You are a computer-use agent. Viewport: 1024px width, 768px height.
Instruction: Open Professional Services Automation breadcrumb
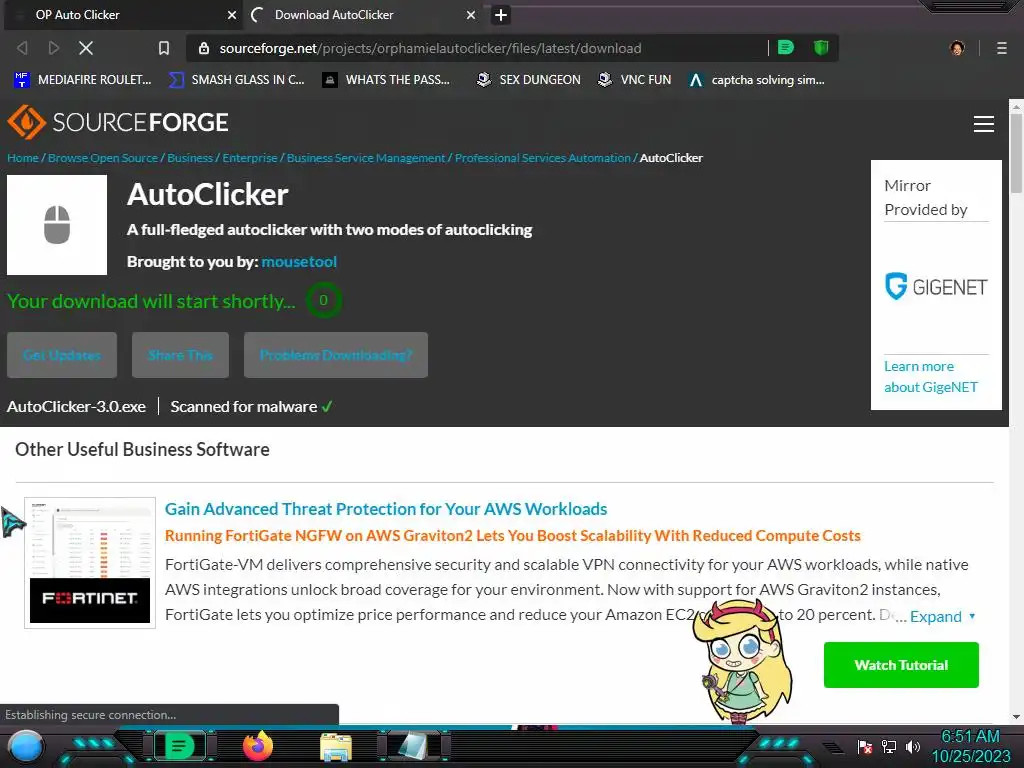point(543,158)
